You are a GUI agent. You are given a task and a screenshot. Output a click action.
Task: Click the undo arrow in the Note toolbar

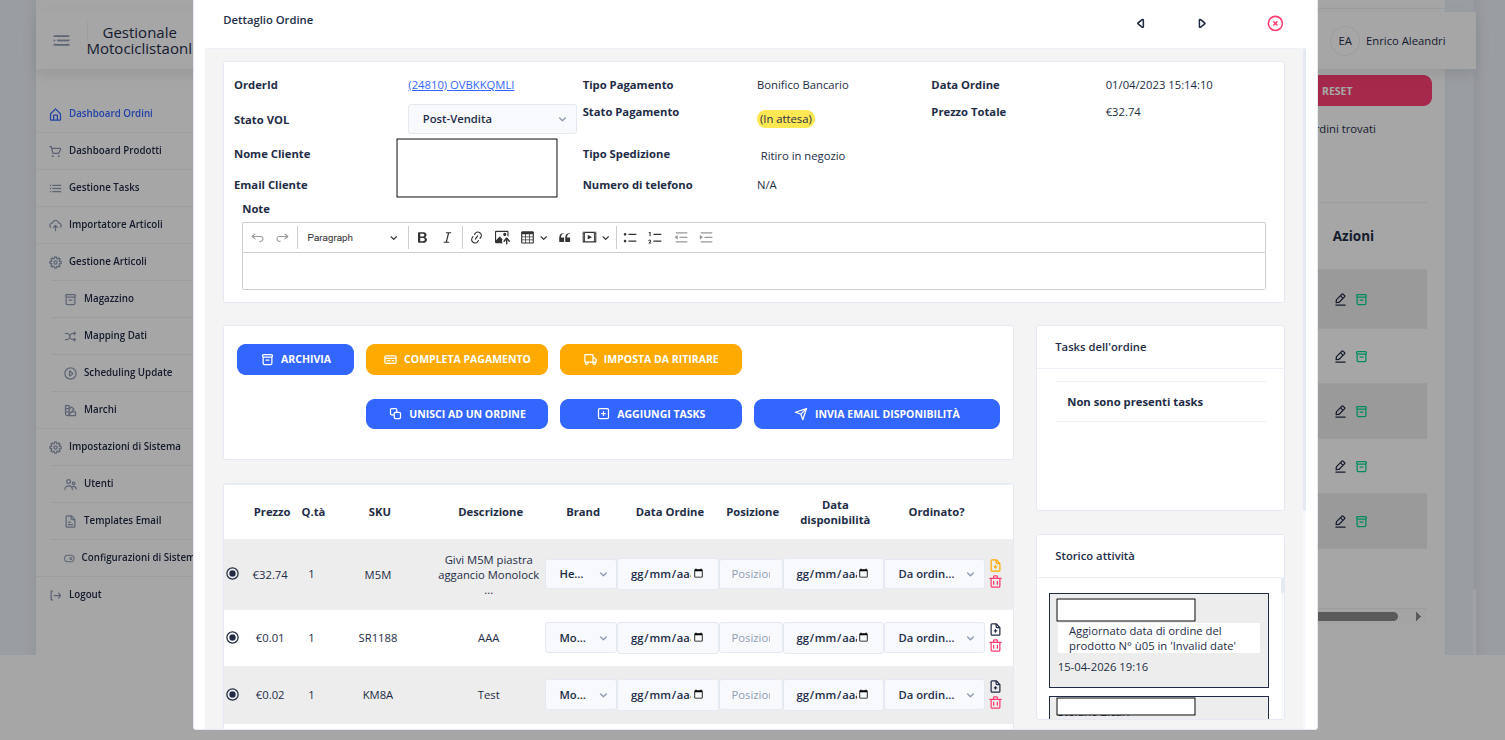258,237
